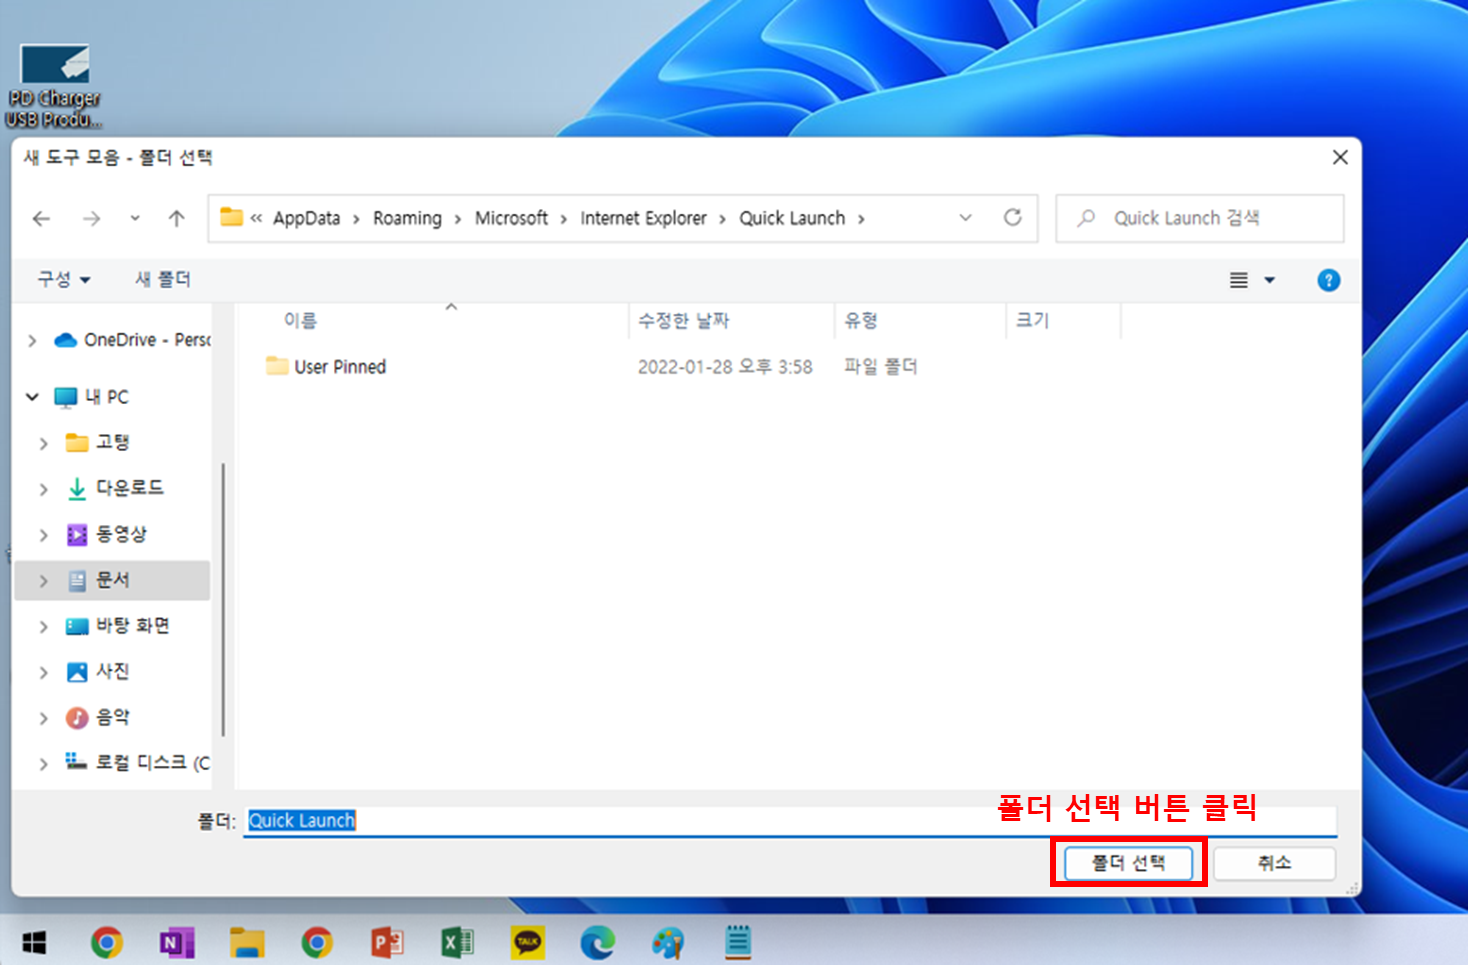Select 문서 in navigation pane
The width and height of the screenshot is (1468, 965).
[113, 580]
